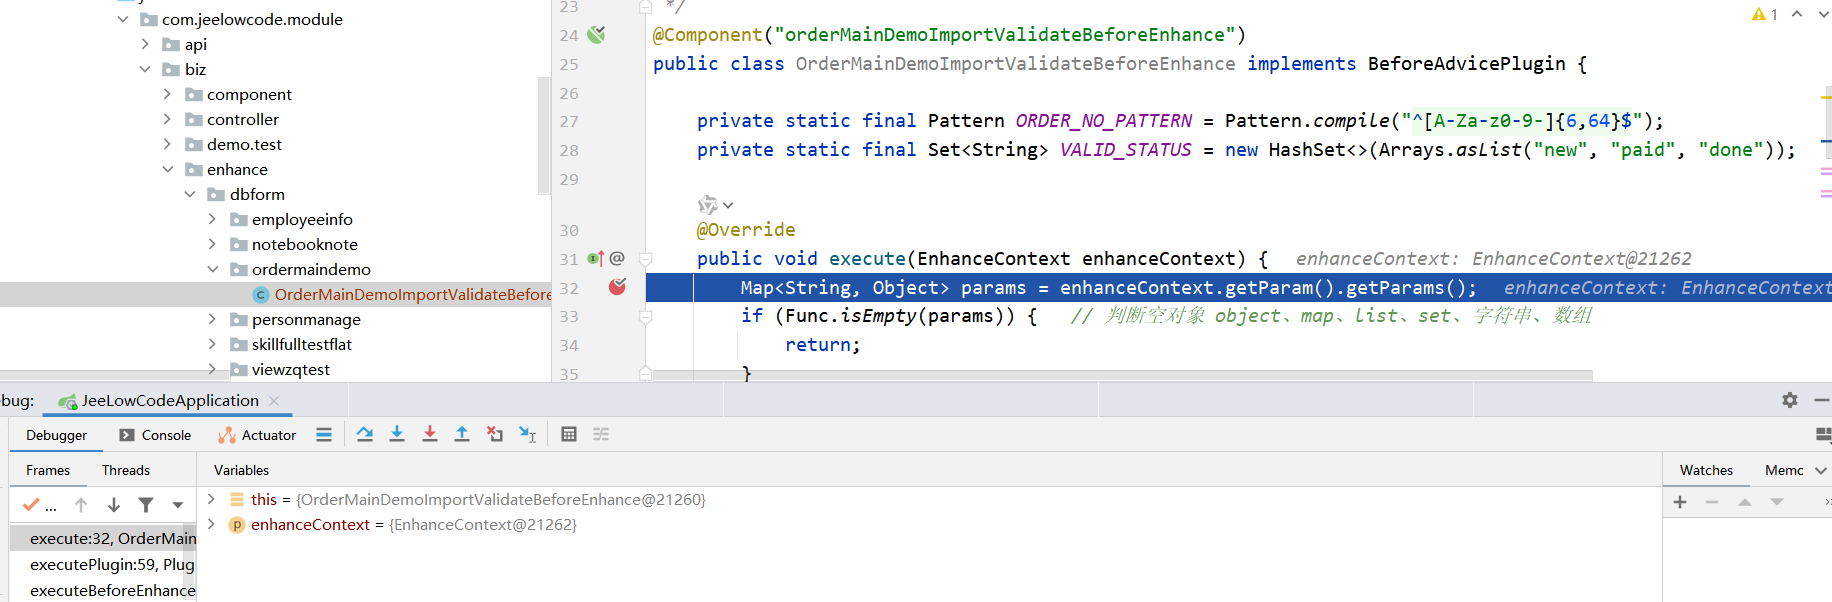
Task: Select the executePlugin:59 stack frame
Action: (x=111, y=564)
